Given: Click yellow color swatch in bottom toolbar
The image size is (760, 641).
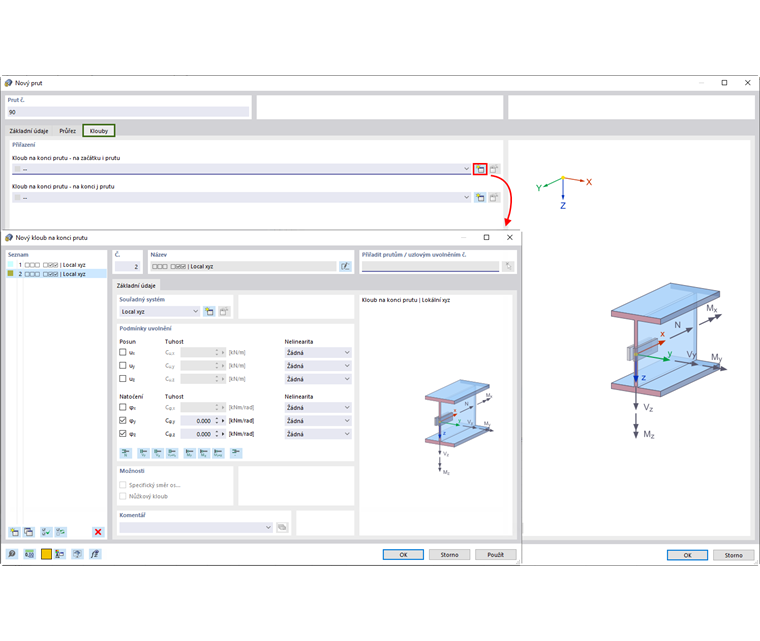Looking at the screenshot, I should [46, 554].
